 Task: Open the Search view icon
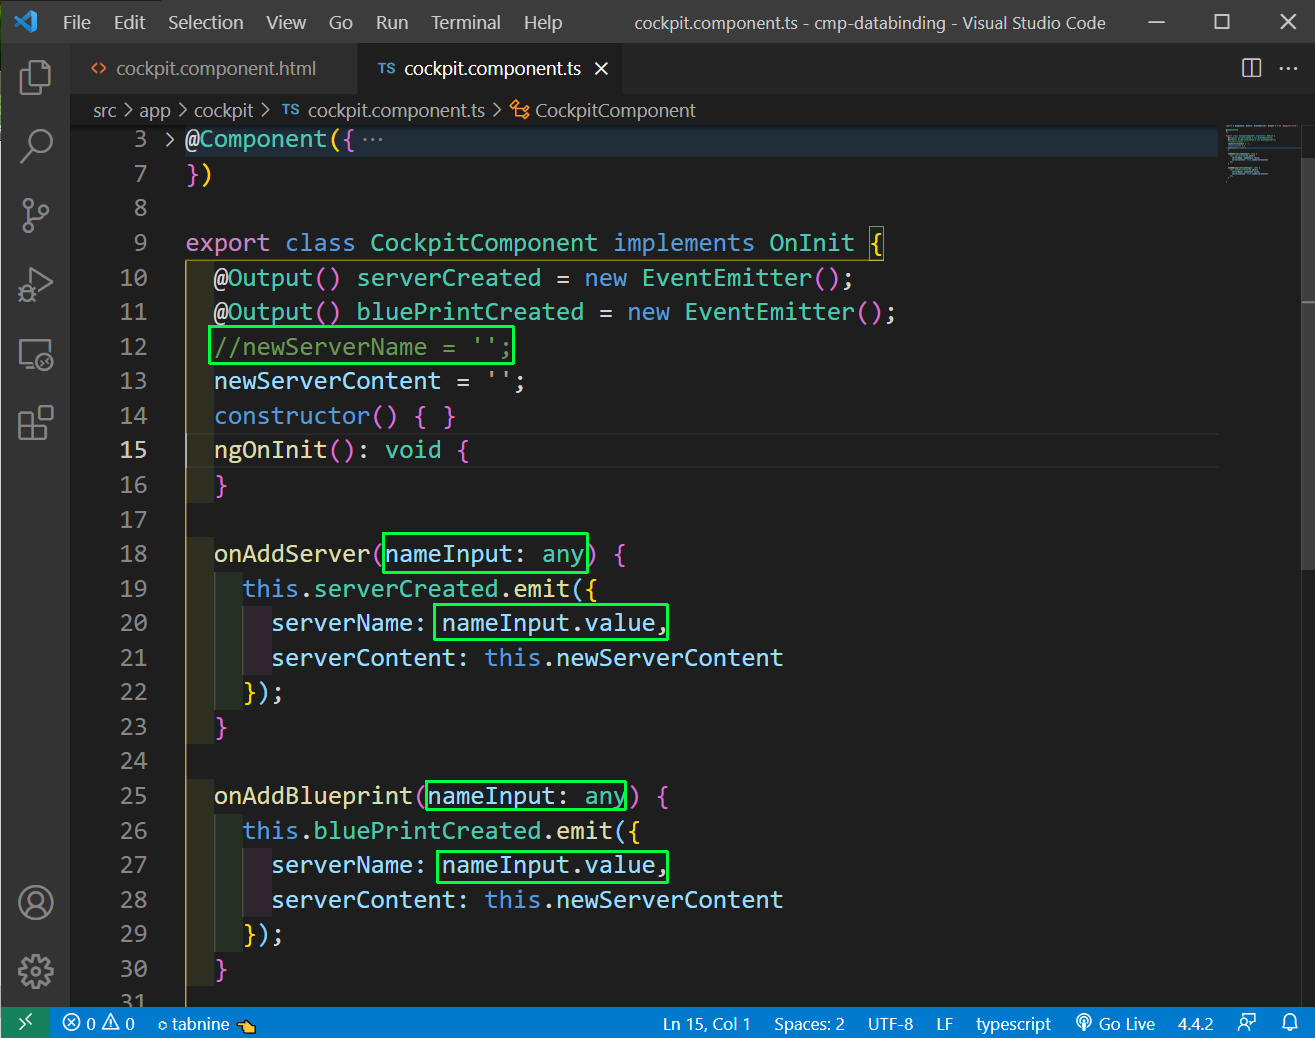point(35,146)
